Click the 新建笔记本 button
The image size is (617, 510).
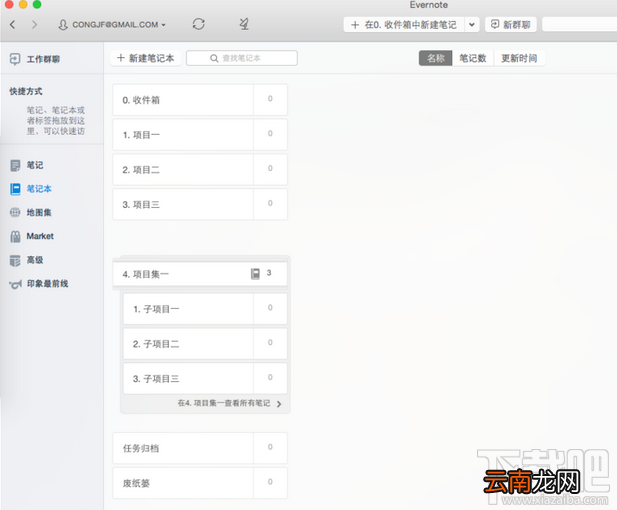coord(146,58)
